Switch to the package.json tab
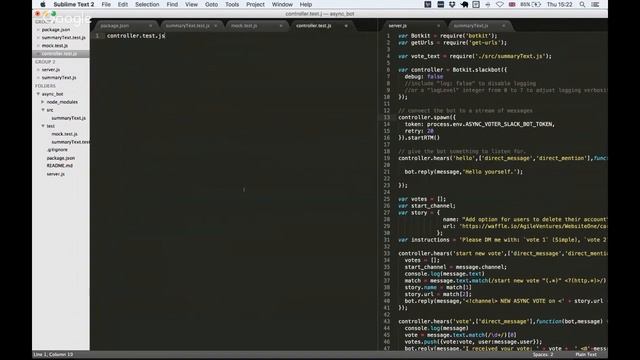The image size is (640, 360). pyautogui.click(x=124, y=26)
